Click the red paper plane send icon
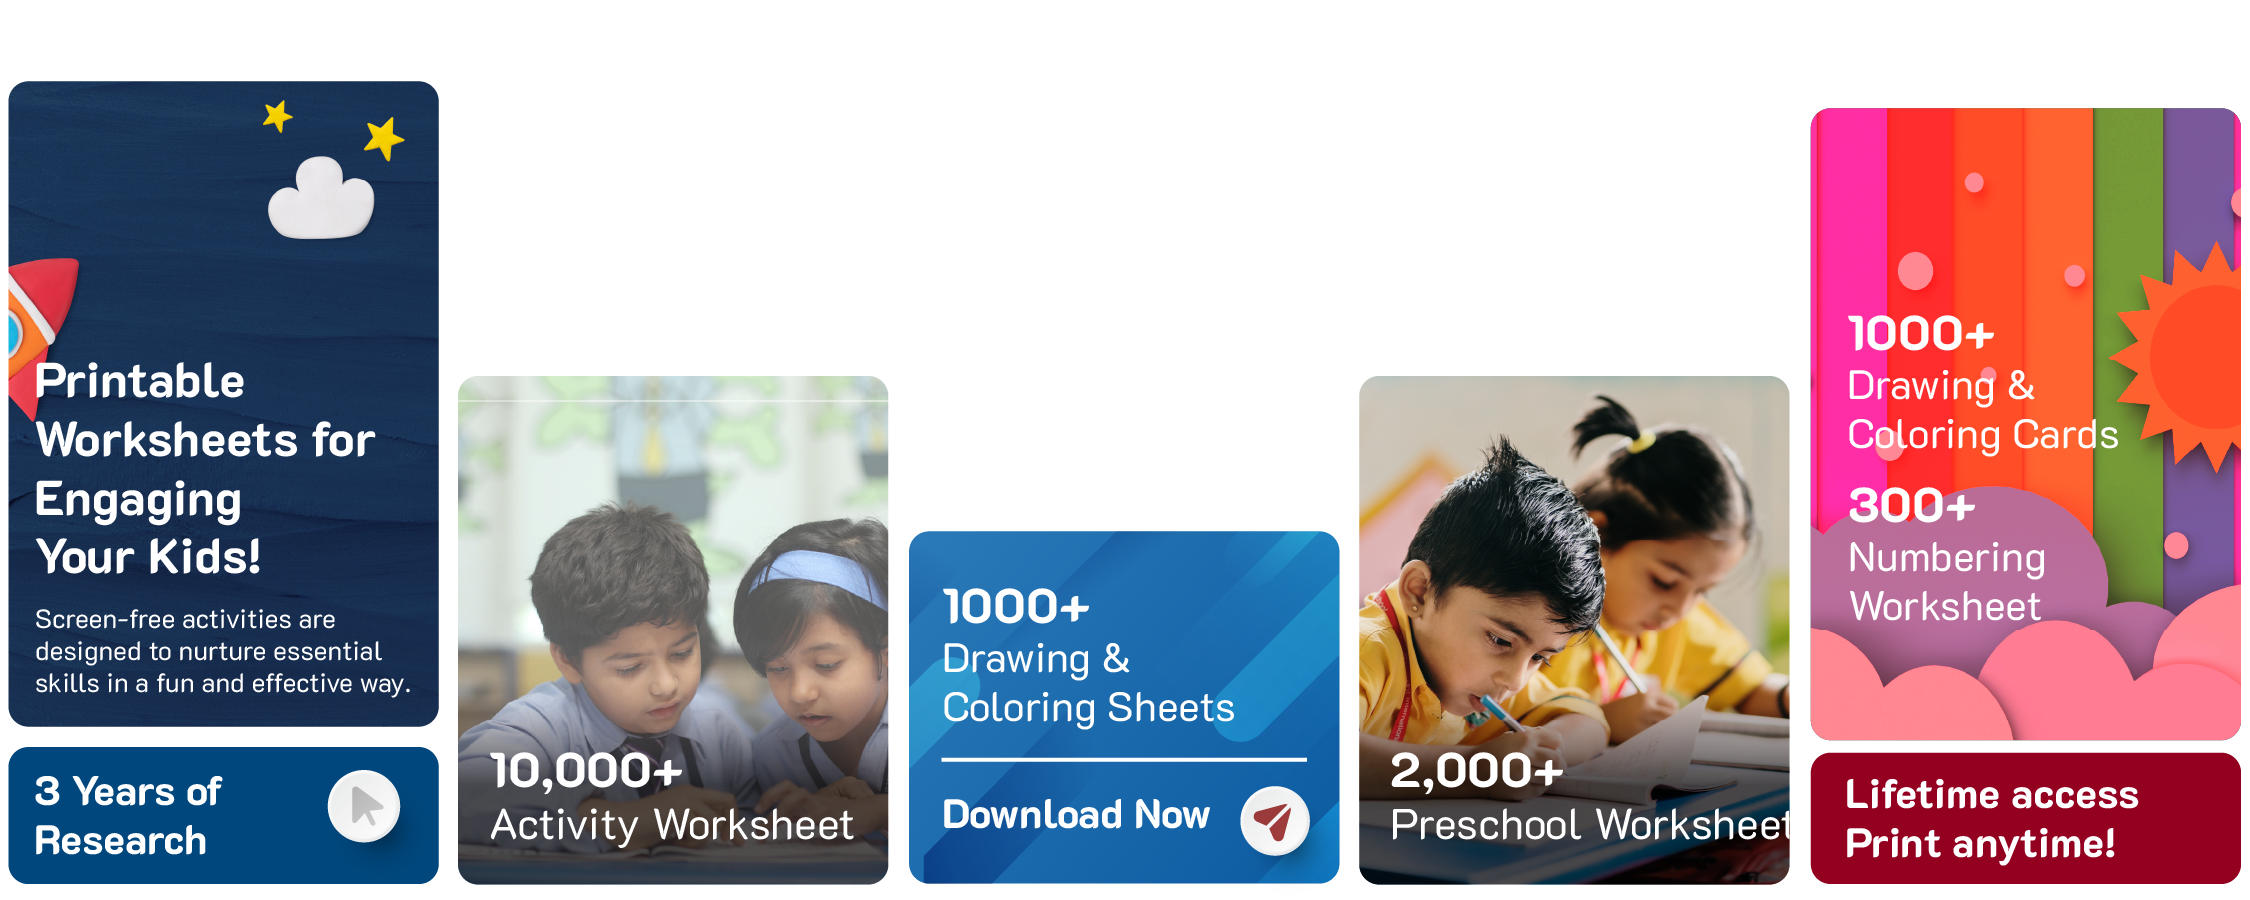Screen dimensions: 2250x900 coord(1274,821)
